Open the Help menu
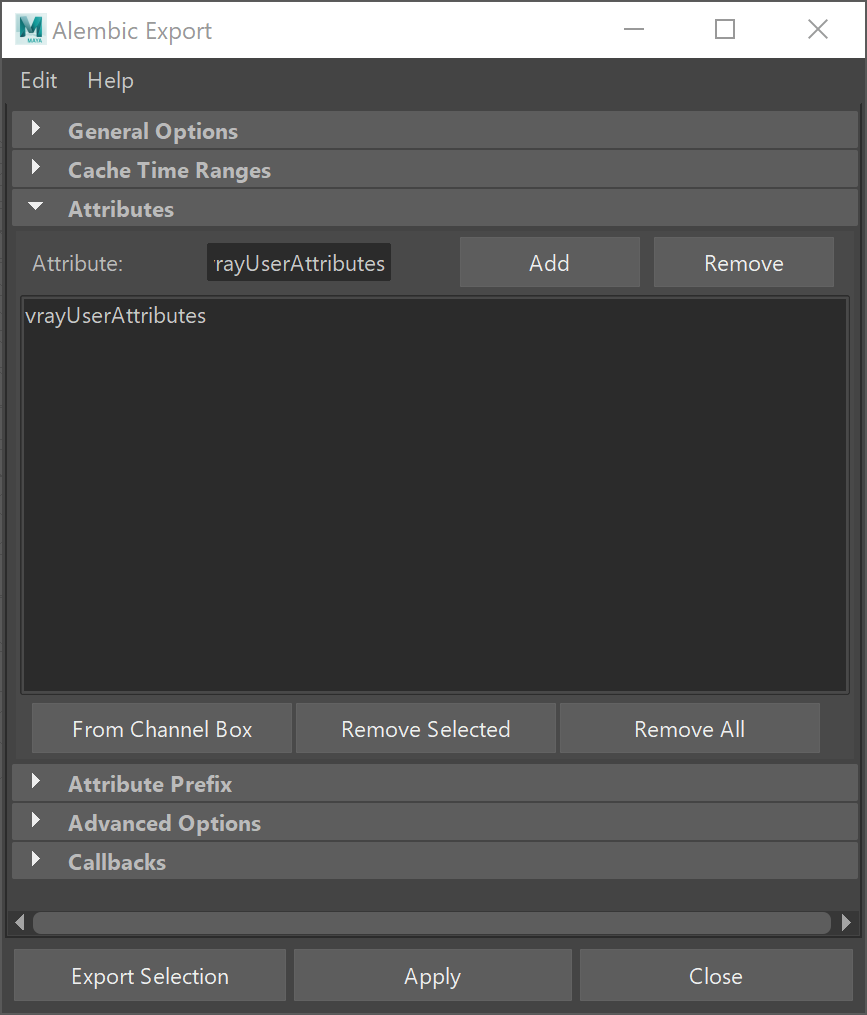Viewport: 867px width, 1015px height. pos(111,80)
